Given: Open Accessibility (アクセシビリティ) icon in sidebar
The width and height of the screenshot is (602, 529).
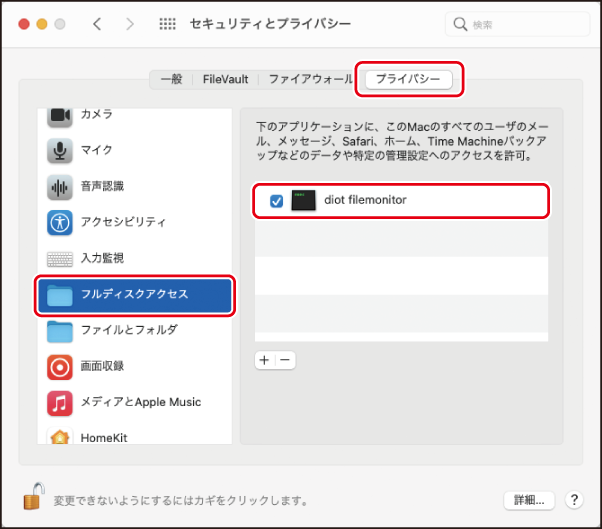Looking at the screenshot, I should 60,222.
